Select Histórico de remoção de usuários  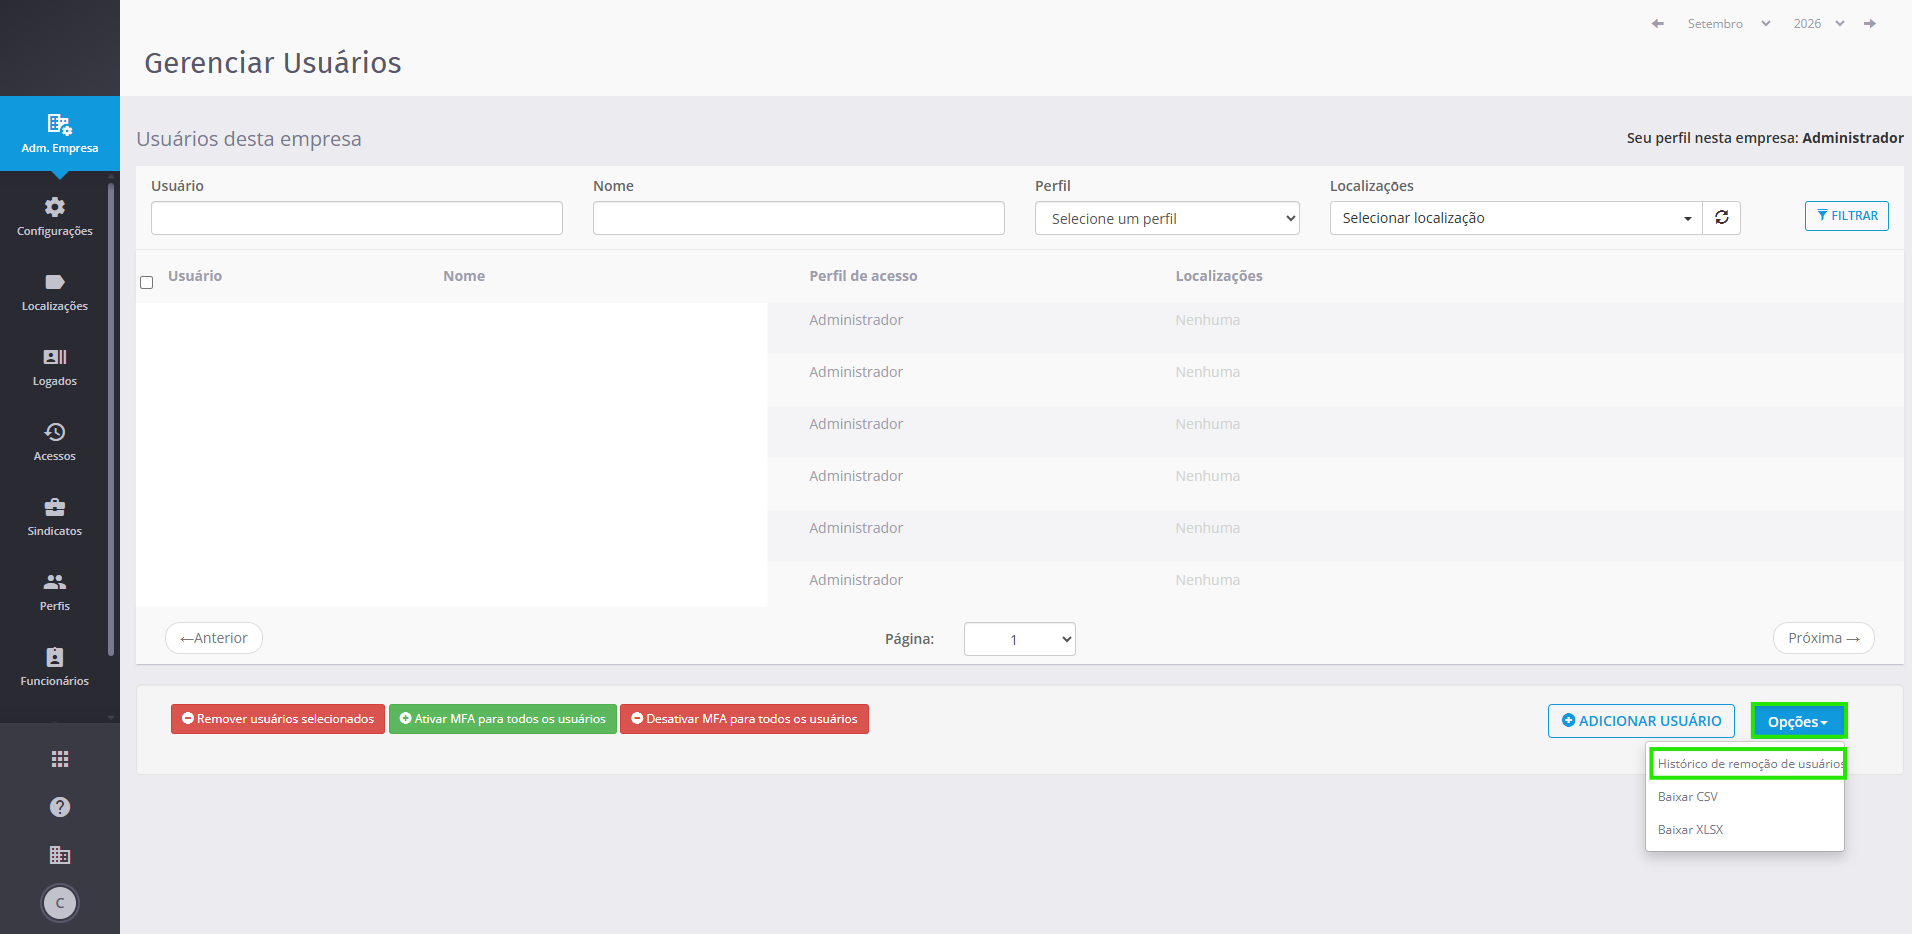[x=1748, y=764]
